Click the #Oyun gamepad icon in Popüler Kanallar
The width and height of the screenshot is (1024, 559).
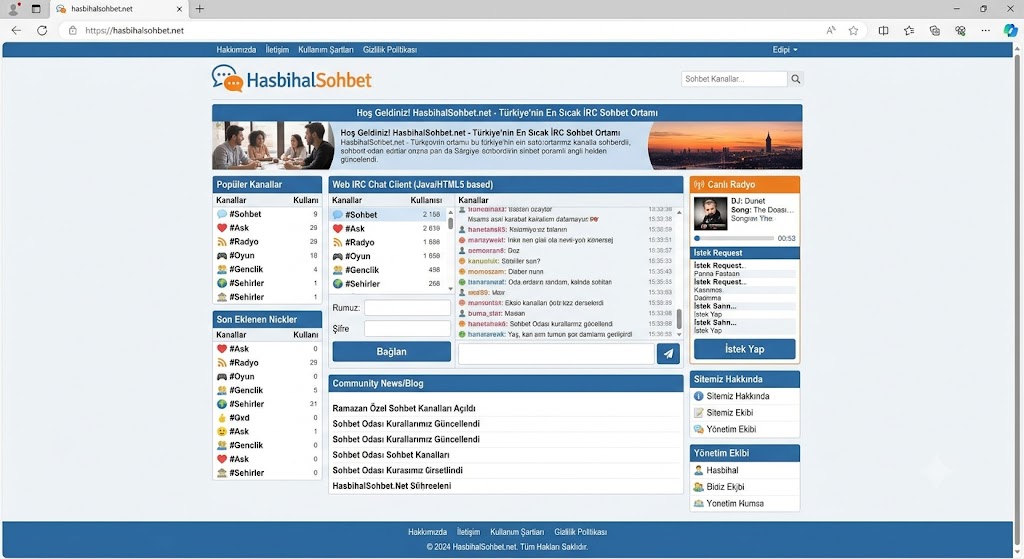(x=222, y=255)
